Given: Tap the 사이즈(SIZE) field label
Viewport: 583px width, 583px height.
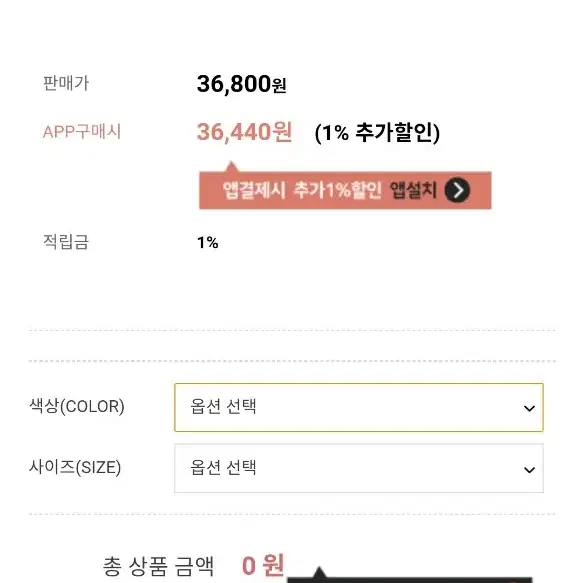Looking at the screenshot, I should pyautogui.click(x=75, y=467).
